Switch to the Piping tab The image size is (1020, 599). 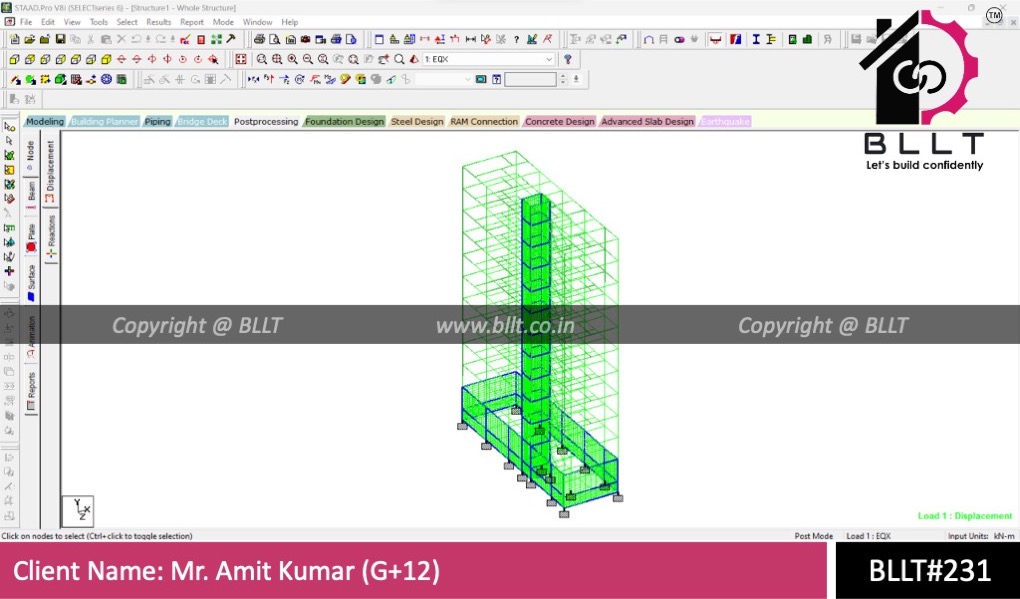[157, 122]
